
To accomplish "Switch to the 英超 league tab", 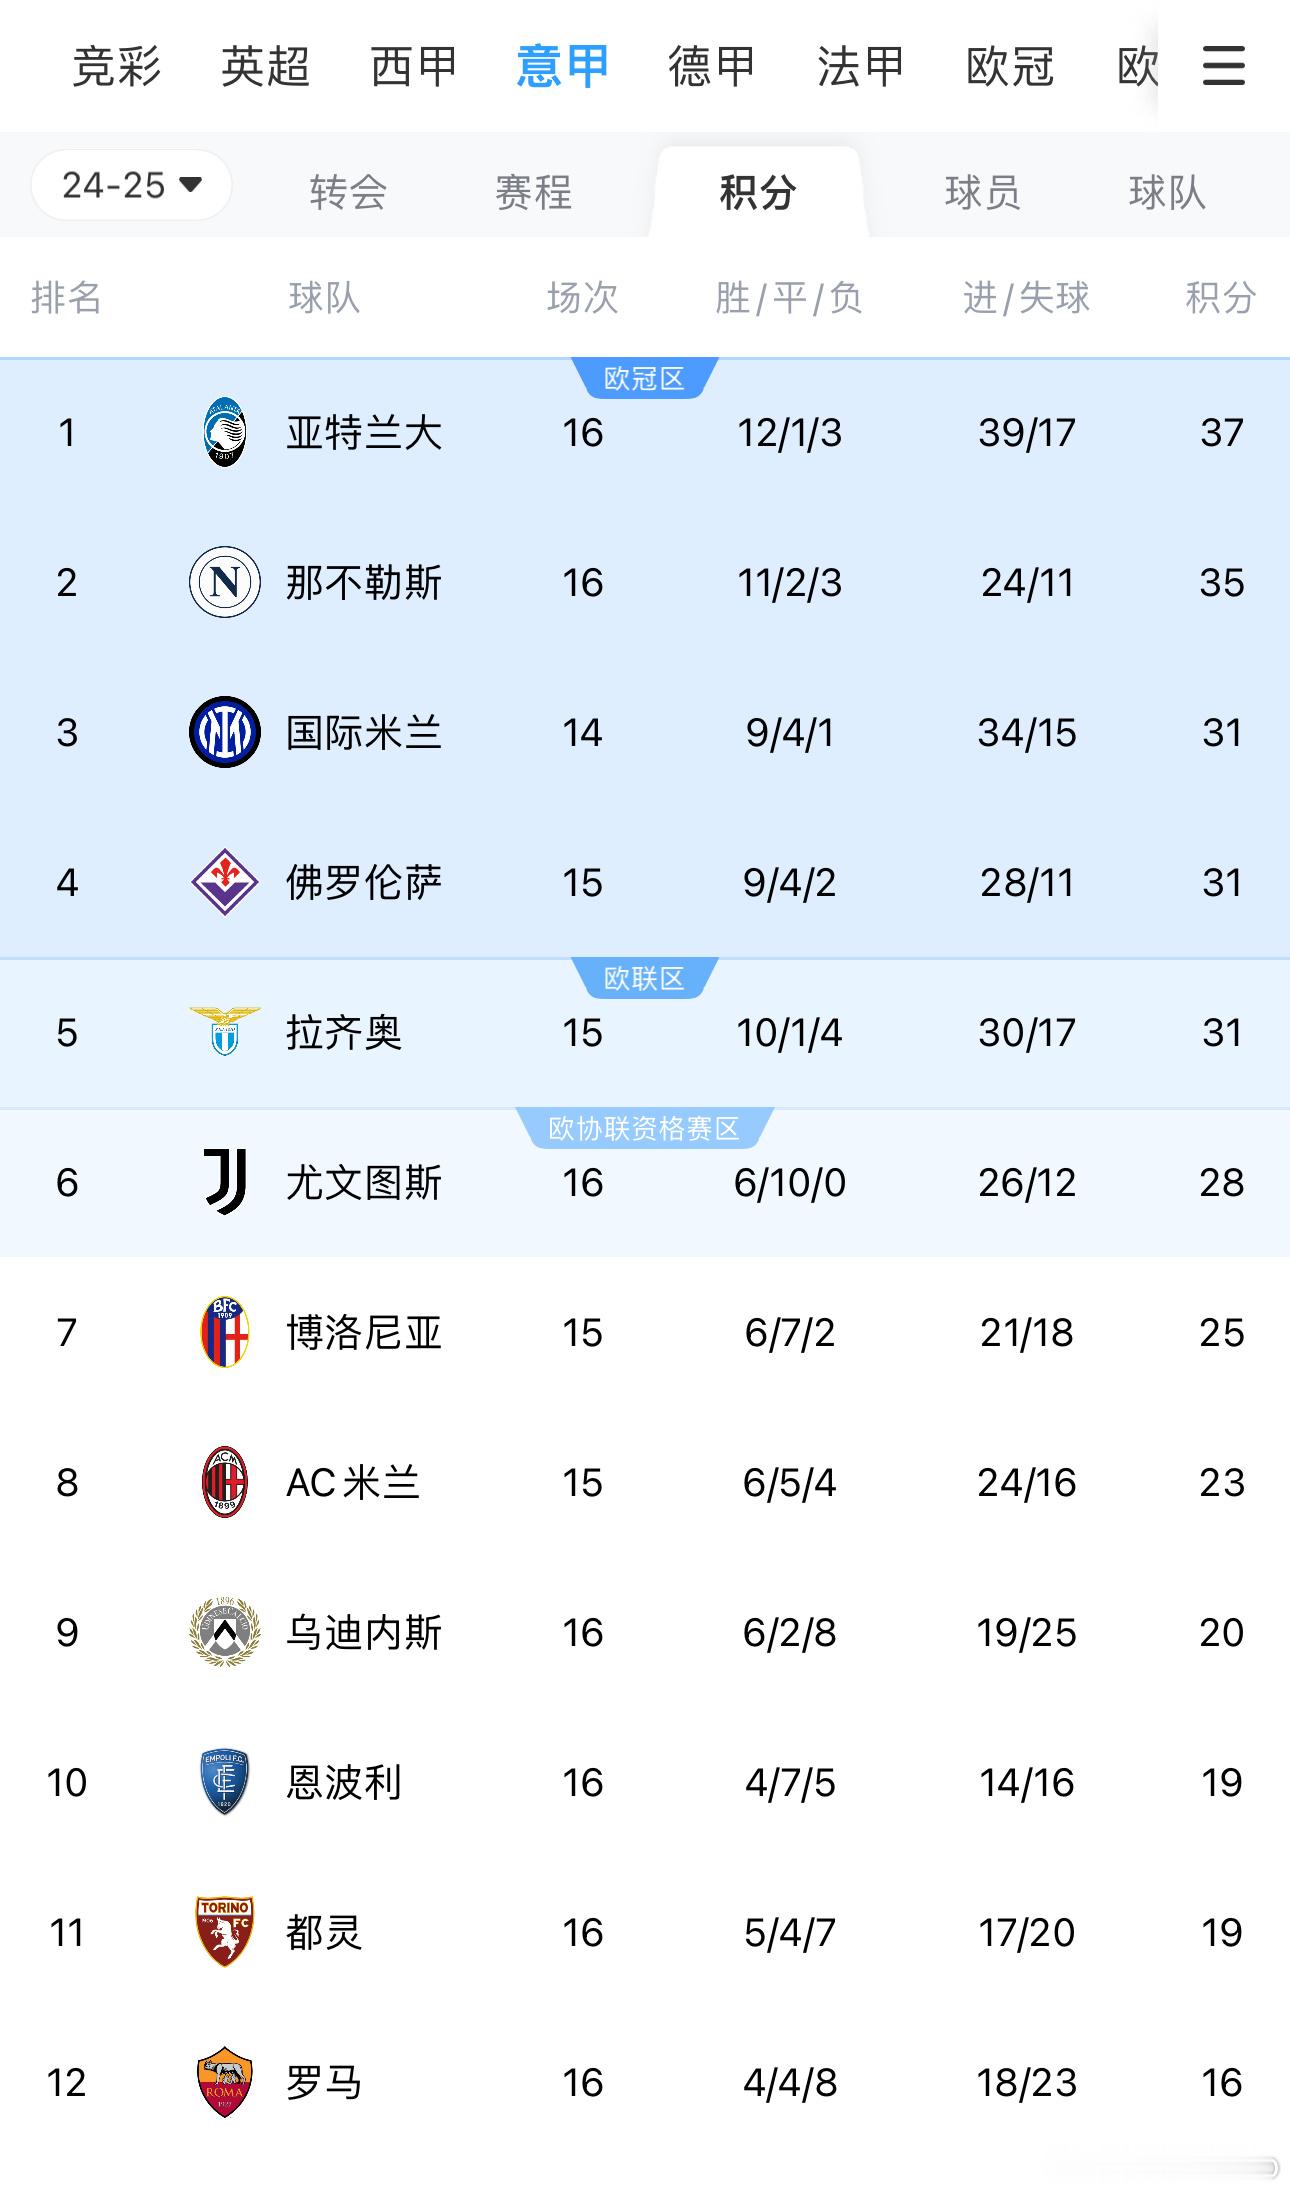I will (x=265, y=67).
